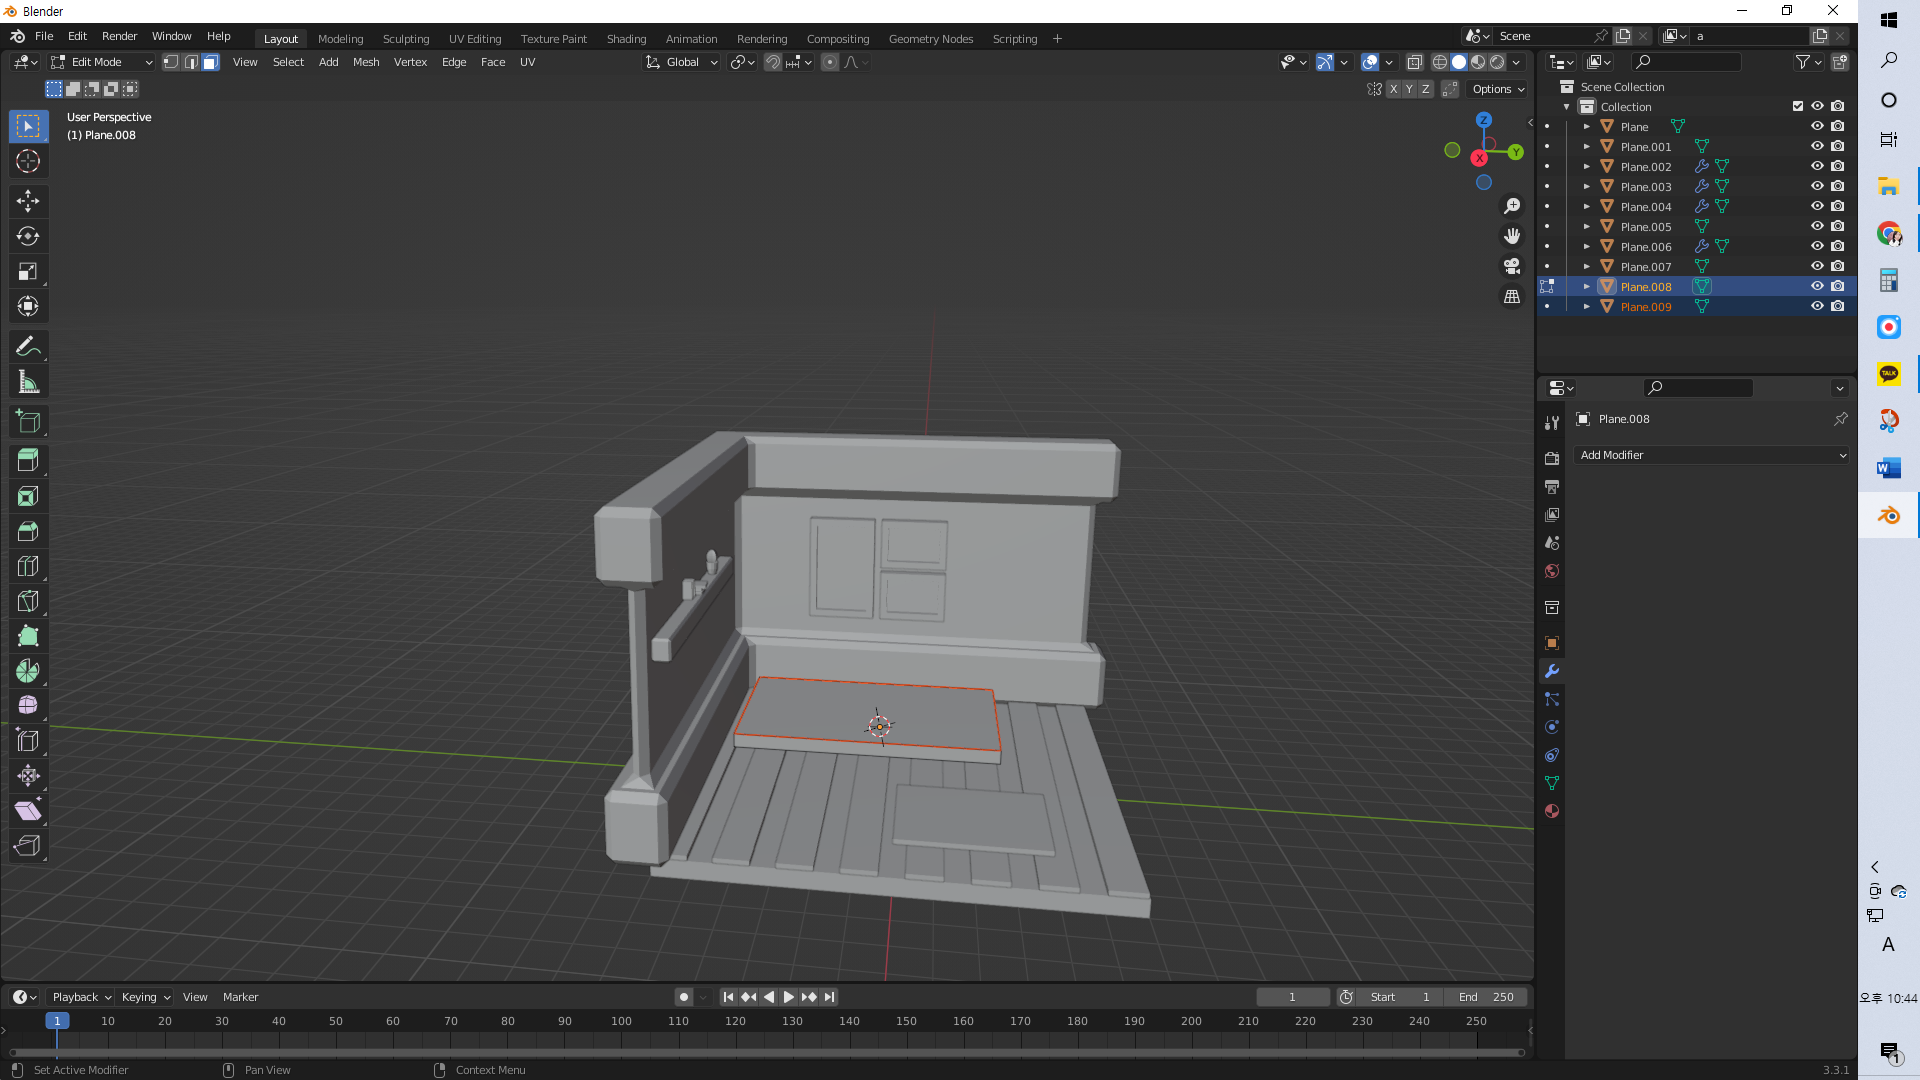
Task: Select the Inset Faces tool
Action: [x=28, y=496]
